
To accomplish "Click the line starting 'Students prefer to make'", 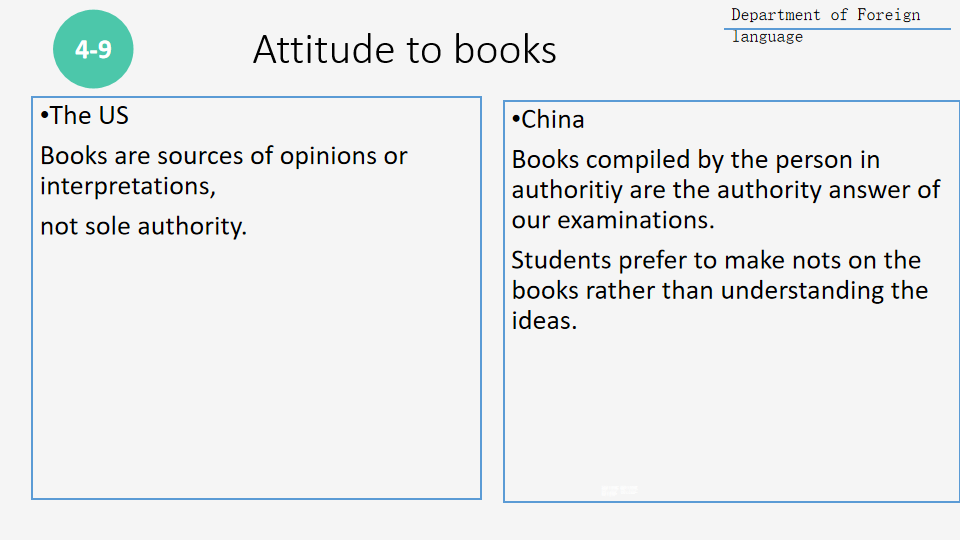I will point(716,261).
